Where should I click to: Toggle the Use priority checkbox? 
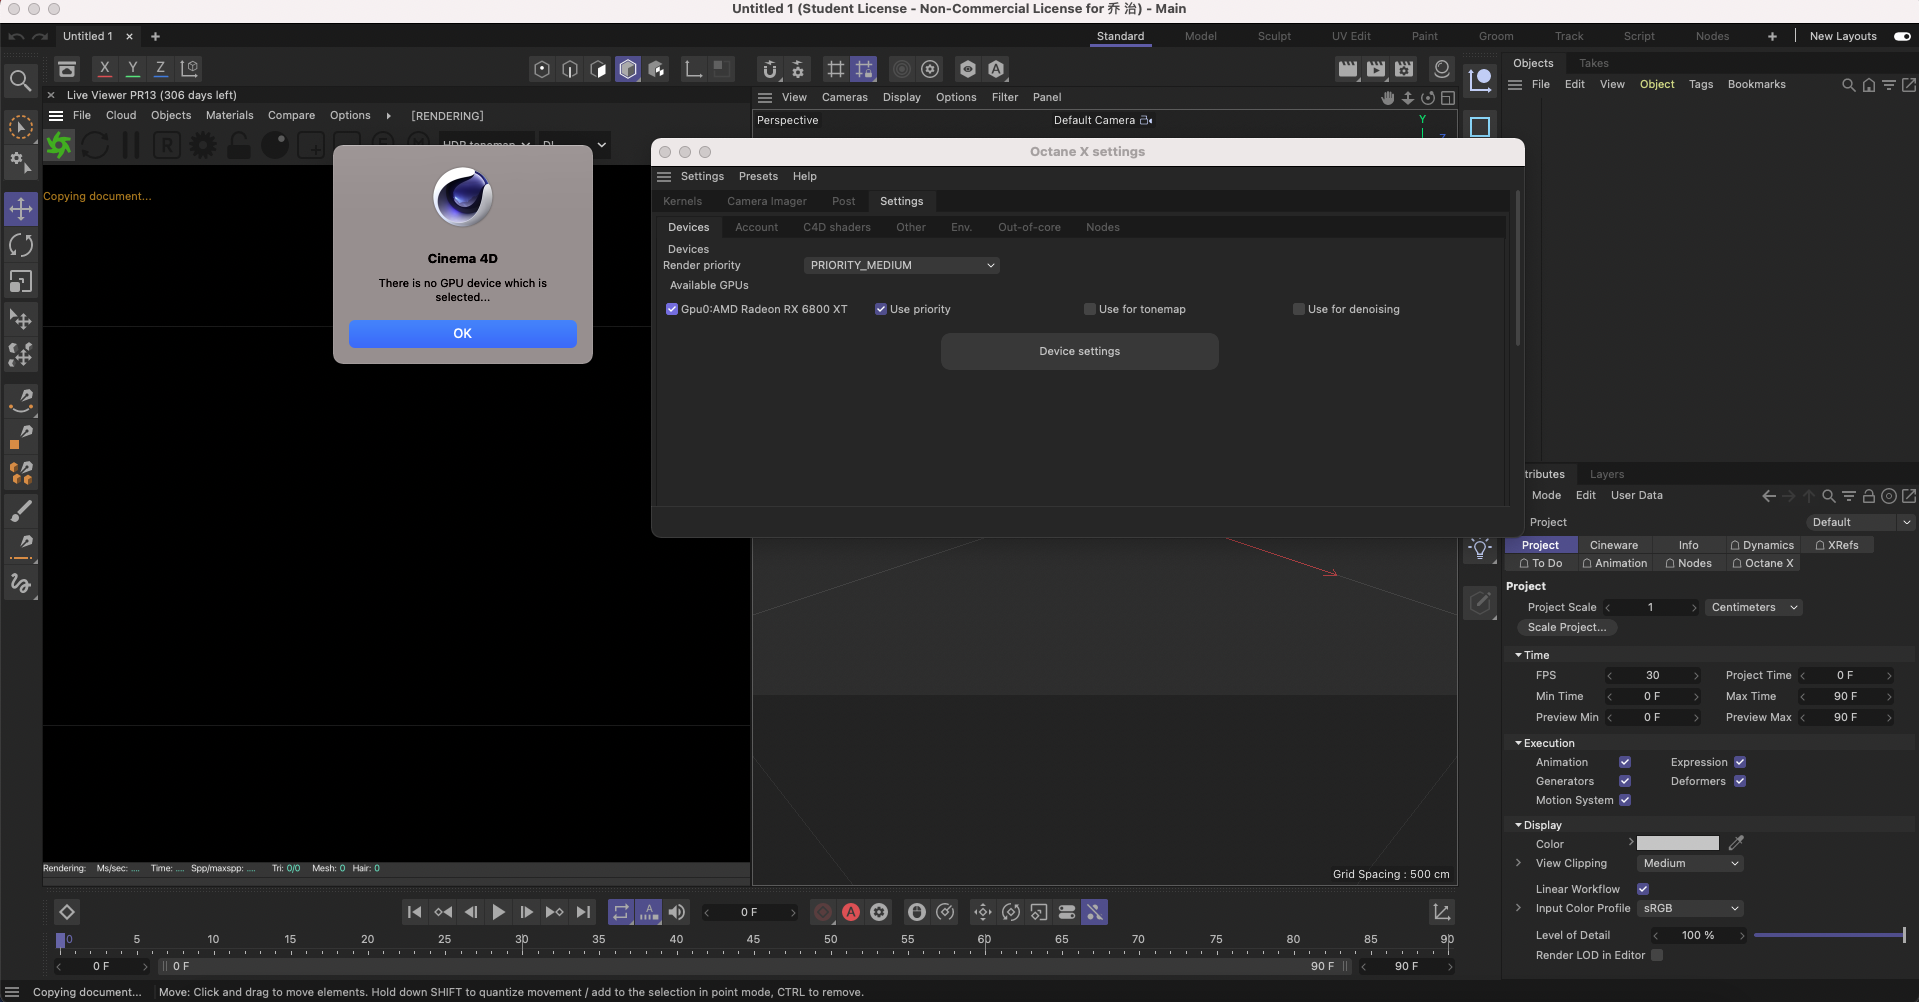881,309
